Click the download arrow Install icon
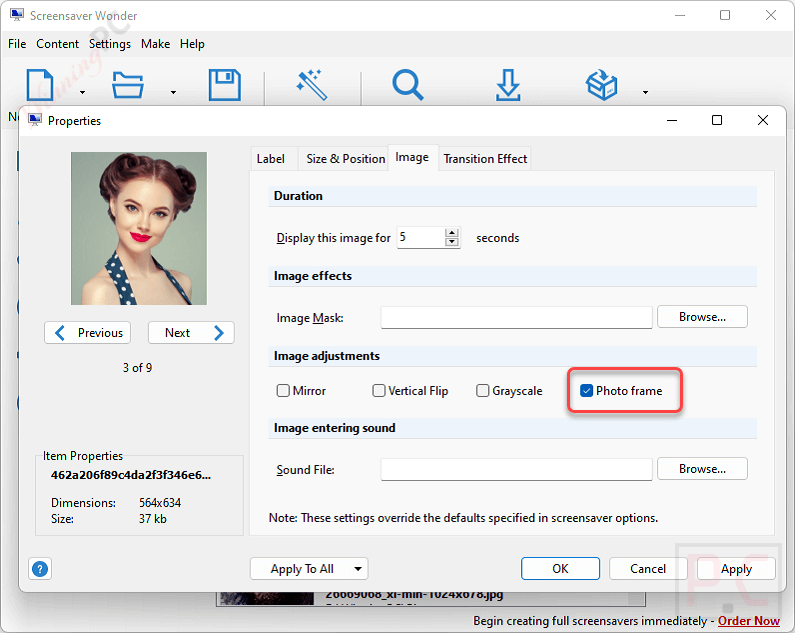795x633 pixels. (x=508, y=85)
